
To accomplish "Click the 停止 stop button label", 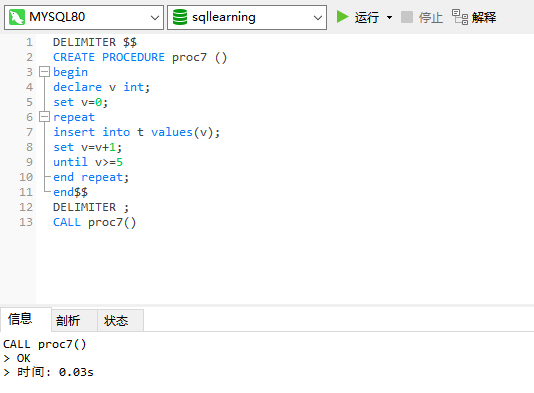I will tap(431, 17).
